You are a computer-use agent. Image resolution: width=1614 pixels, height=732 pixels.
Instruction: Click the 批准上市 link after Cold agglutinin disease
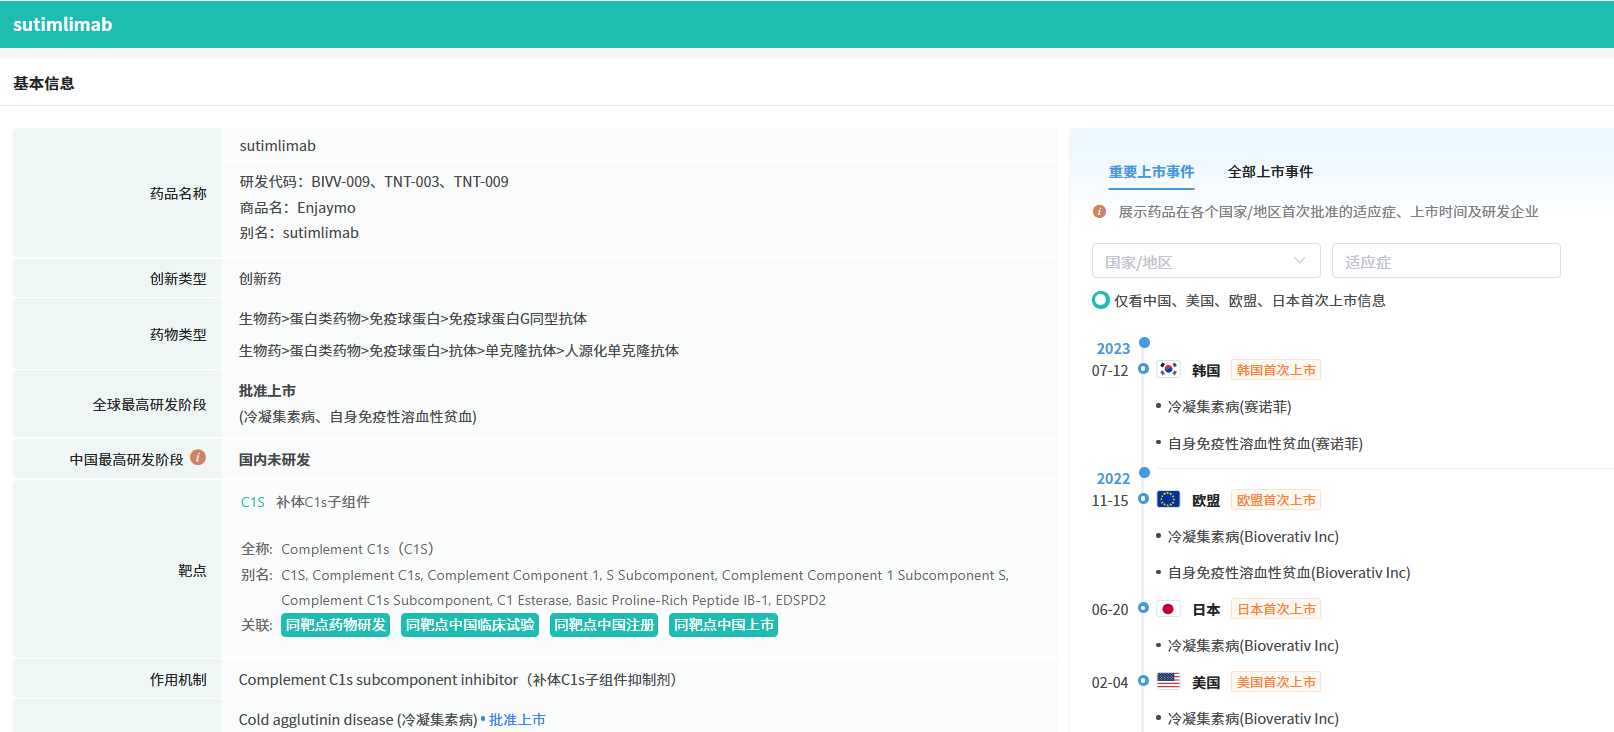517,720
